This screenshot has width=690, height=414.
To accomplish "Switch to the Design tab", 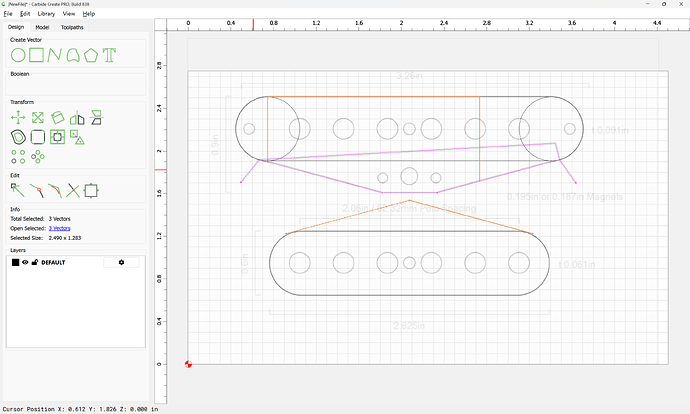I will (x=16, y=27).
